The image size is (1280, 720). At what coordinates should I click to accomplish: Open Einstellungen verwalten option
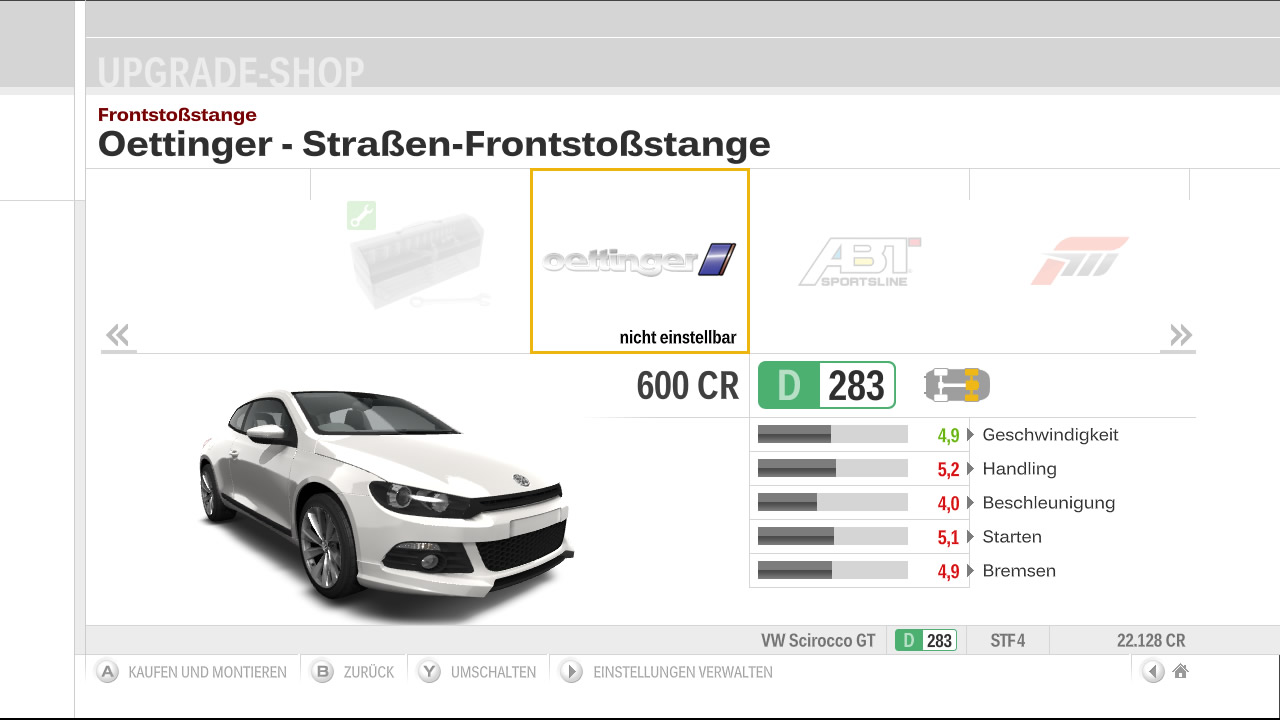(x=666, y=672)
